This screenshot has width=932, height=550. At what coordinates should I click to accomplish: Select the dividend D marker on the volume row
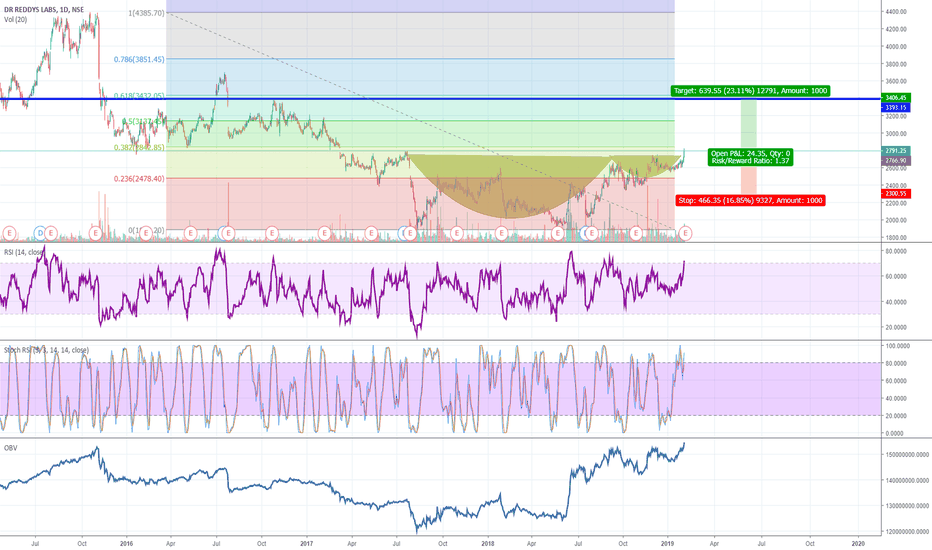(40, 232)
